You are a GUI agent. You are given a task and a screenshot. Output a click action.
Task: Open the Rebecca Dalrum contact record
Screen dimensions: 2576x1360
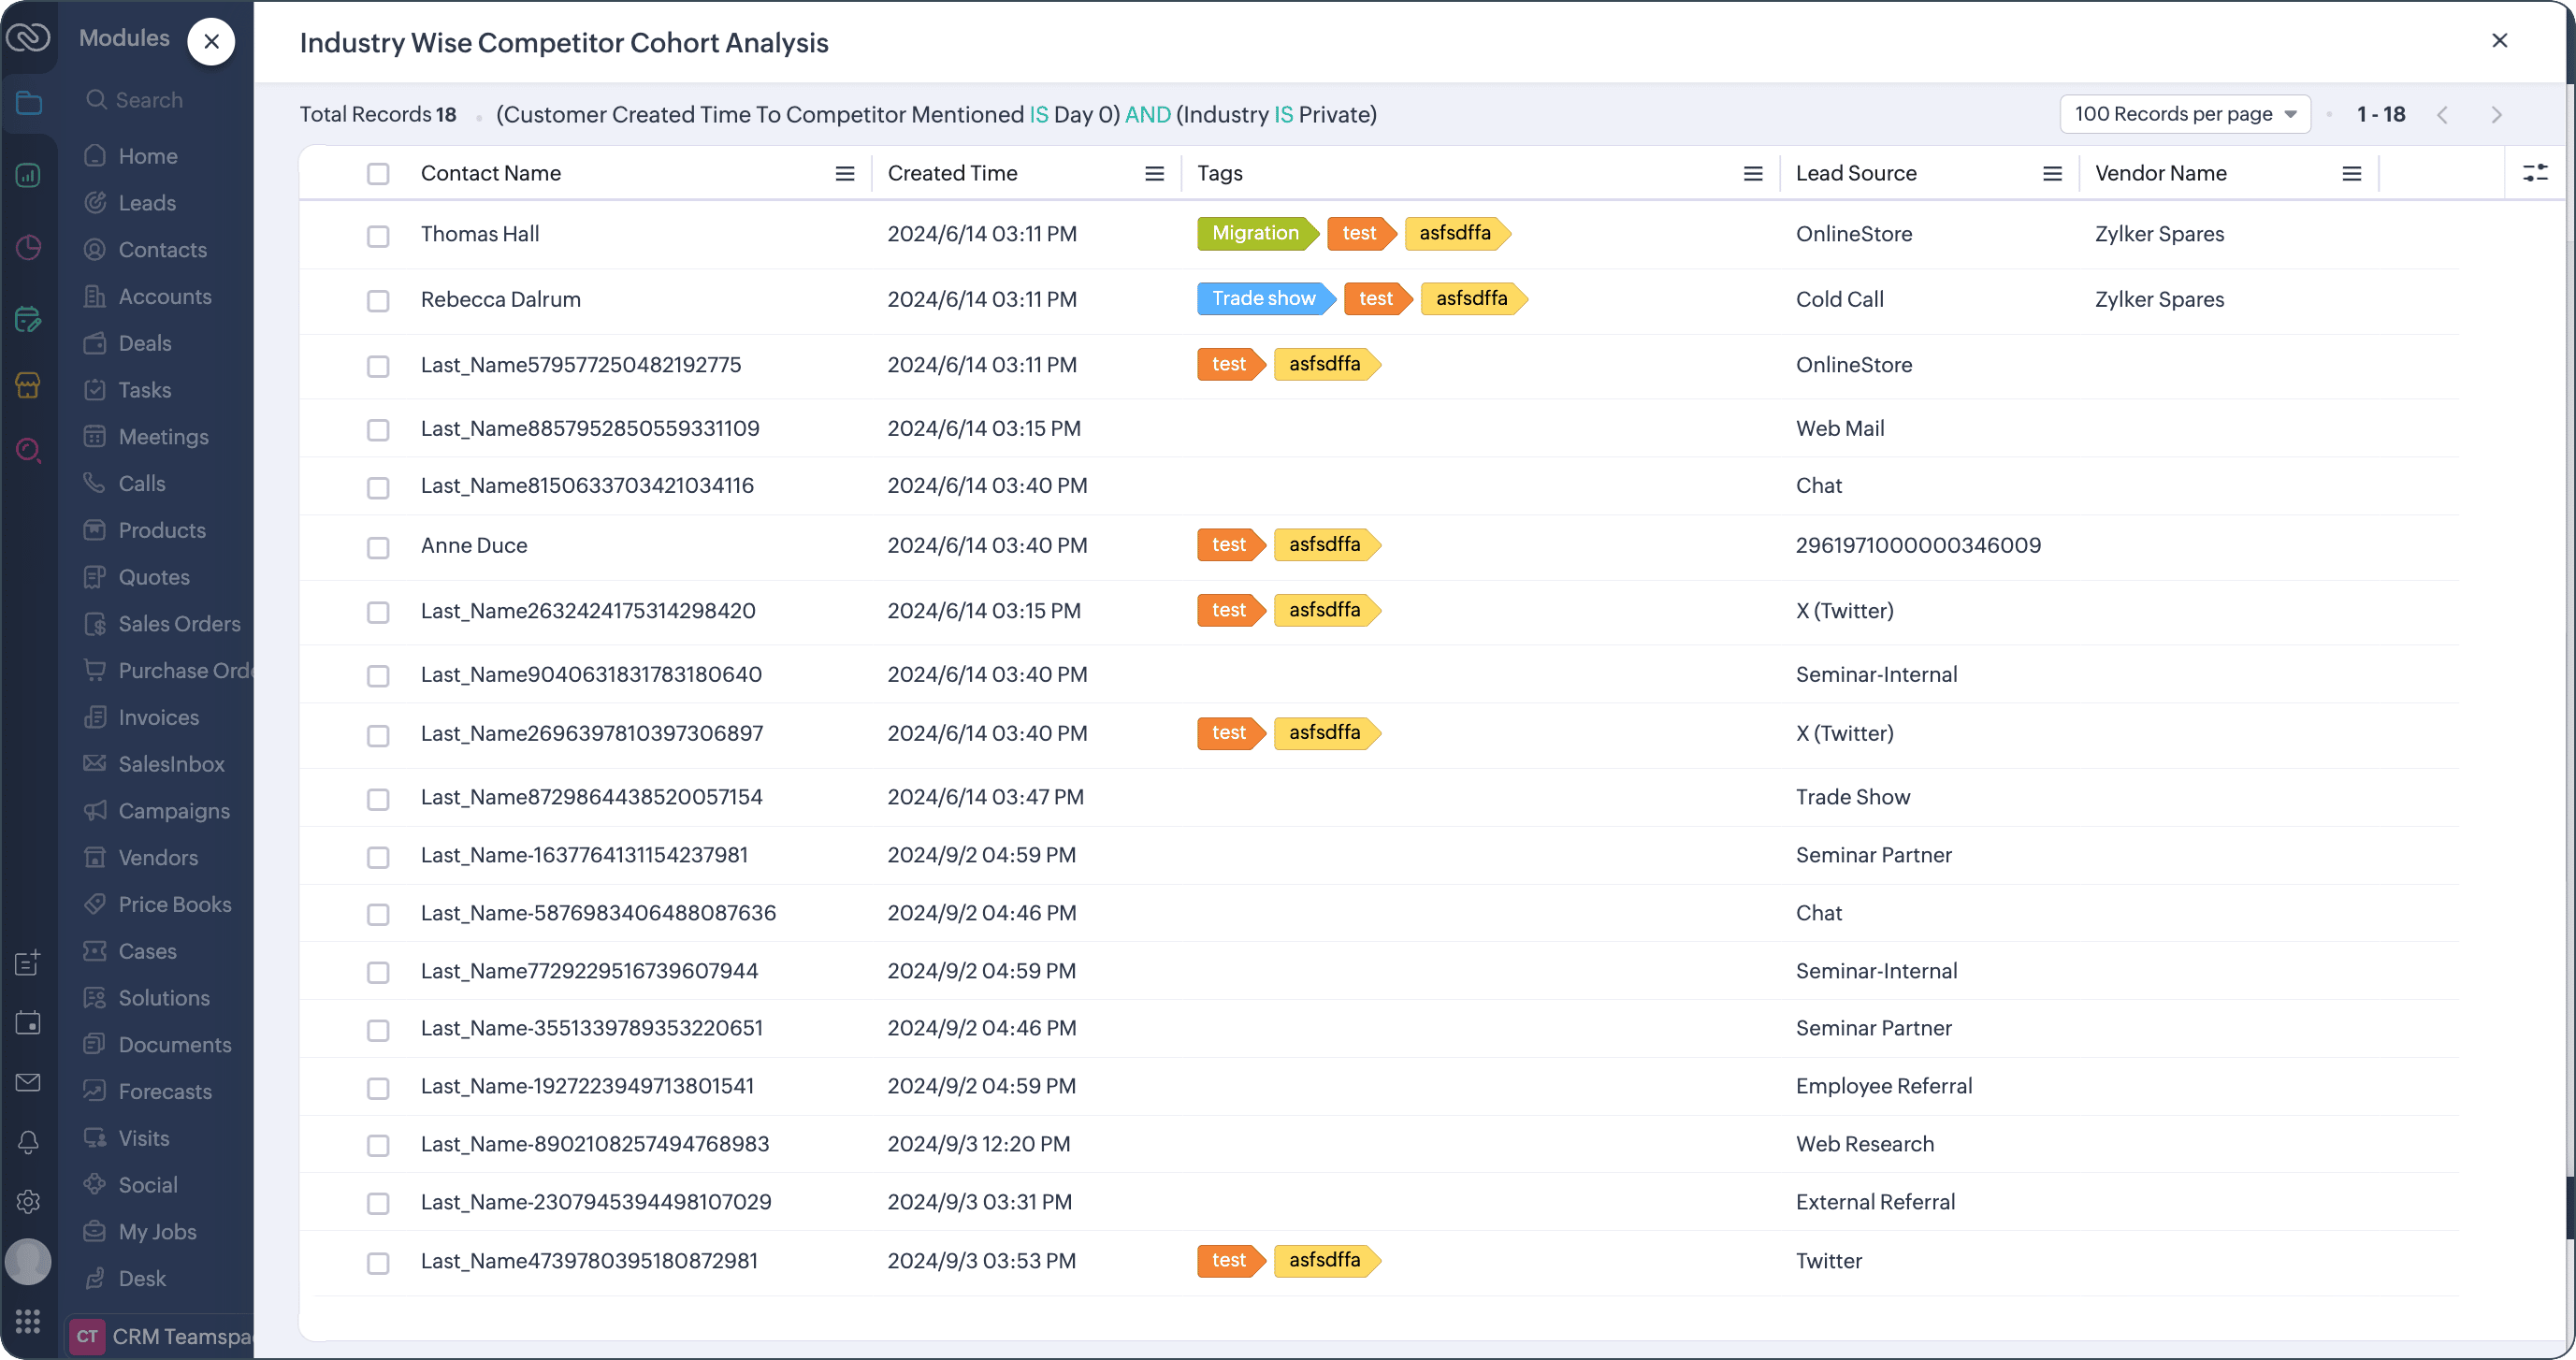tap(500, 299)
